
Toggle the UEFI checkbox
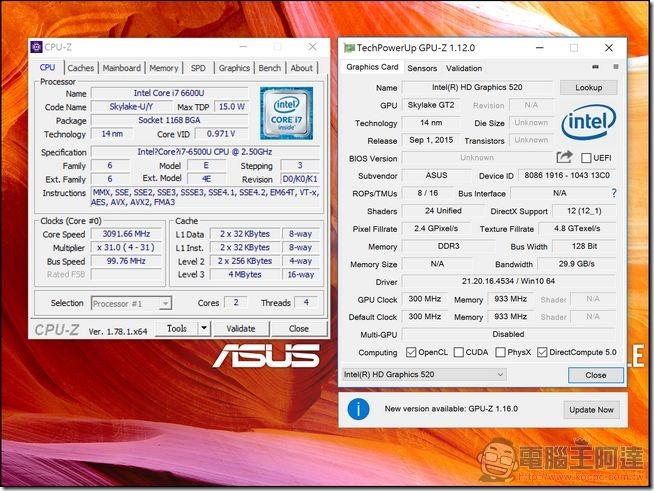(586, 158)
